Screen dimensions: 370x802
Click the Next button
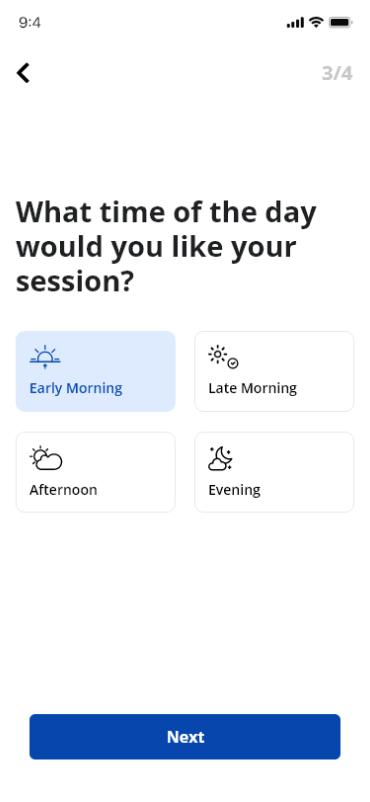[185, 737]
